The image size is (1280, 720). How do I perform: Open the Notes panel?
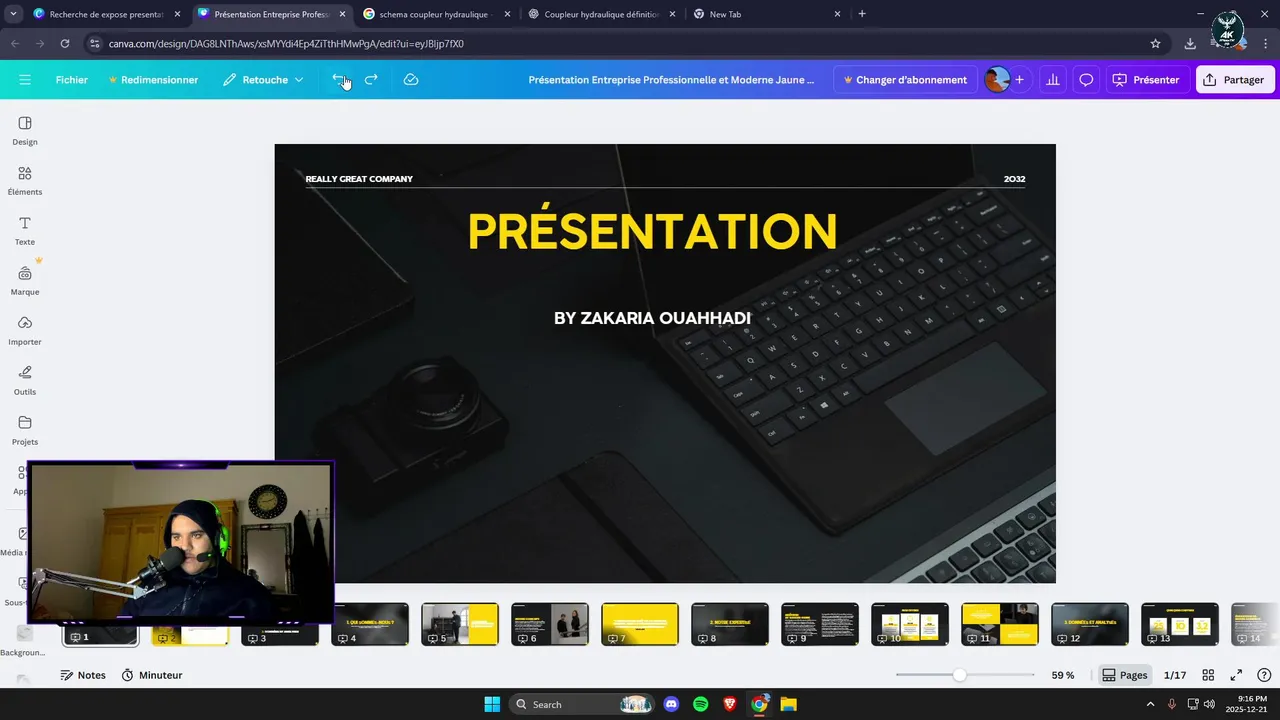(83, 675)
